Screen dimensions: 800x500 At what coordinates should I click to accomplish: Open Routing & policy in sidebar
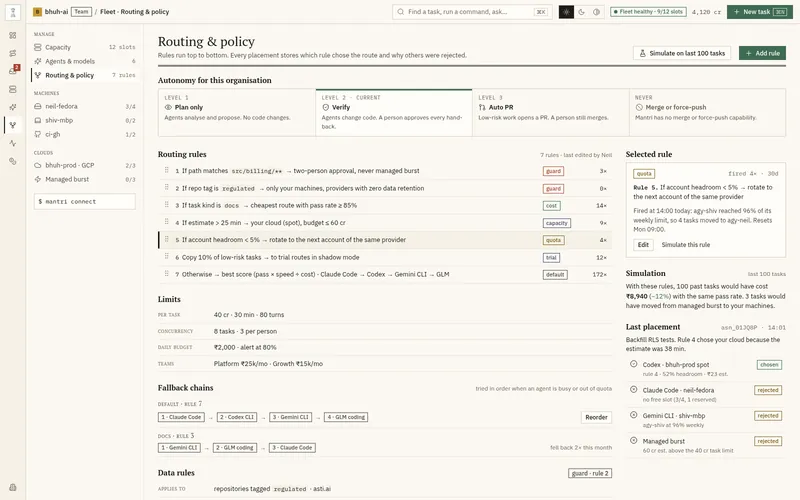coord(85,75)
